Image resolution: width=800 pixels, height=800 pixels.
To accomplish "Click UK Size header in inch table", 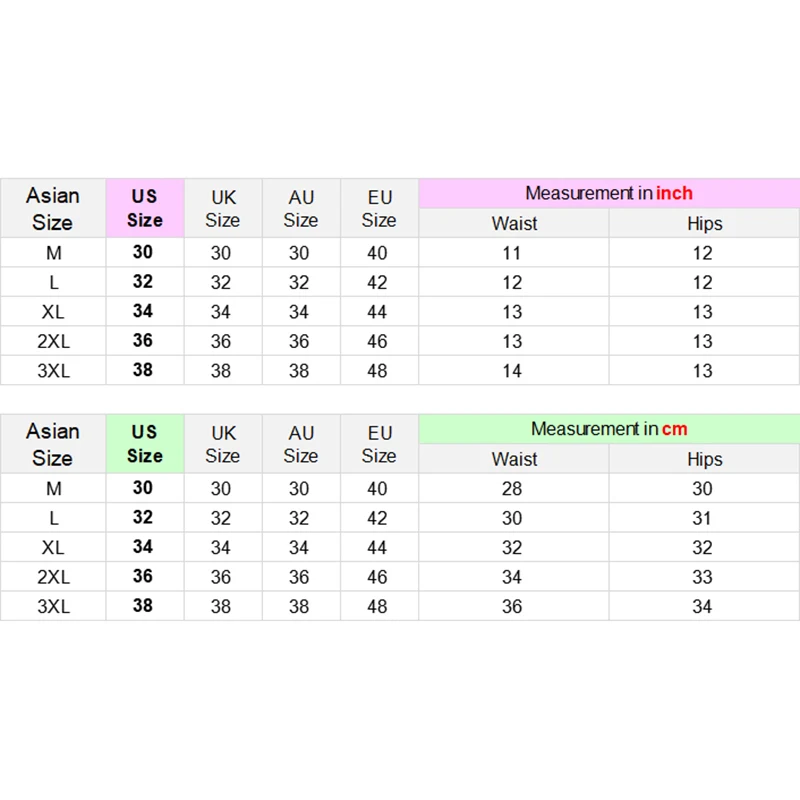I will 223,208.
